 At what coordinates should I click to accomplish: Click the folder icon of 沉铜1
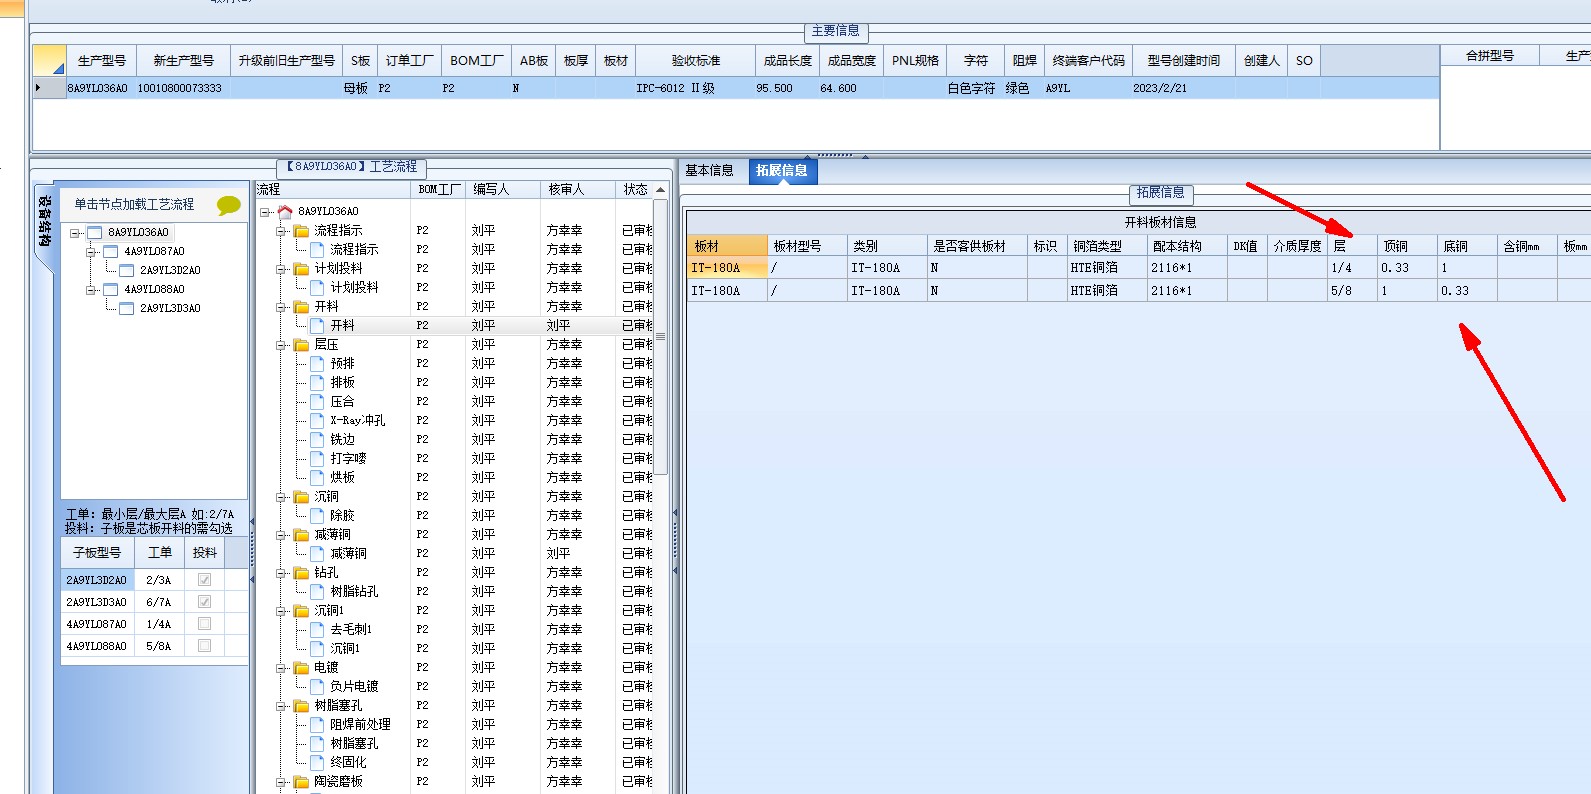301,610
